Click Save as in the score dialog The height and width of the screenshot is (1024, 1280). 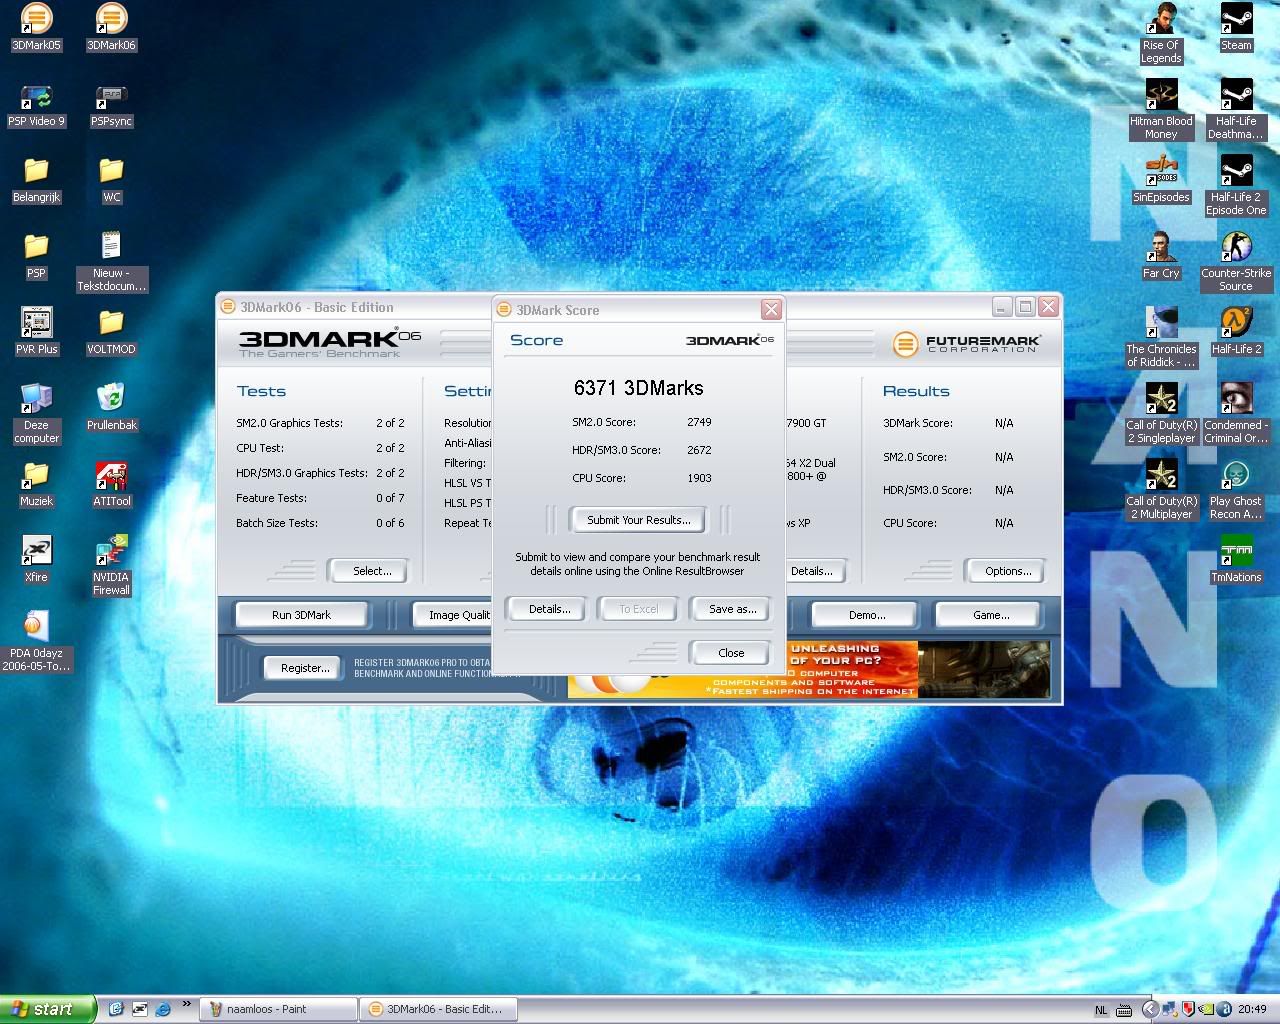732,609
